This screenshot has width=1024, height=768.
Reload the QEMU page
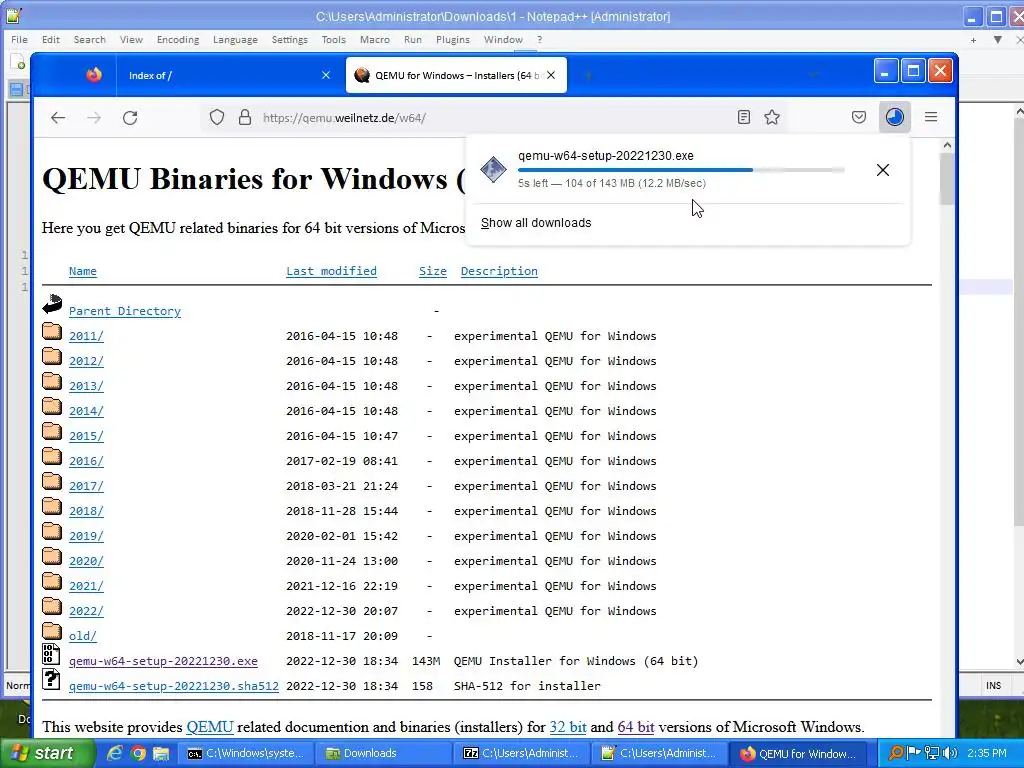pyautogui.click(x=130, y=118)
